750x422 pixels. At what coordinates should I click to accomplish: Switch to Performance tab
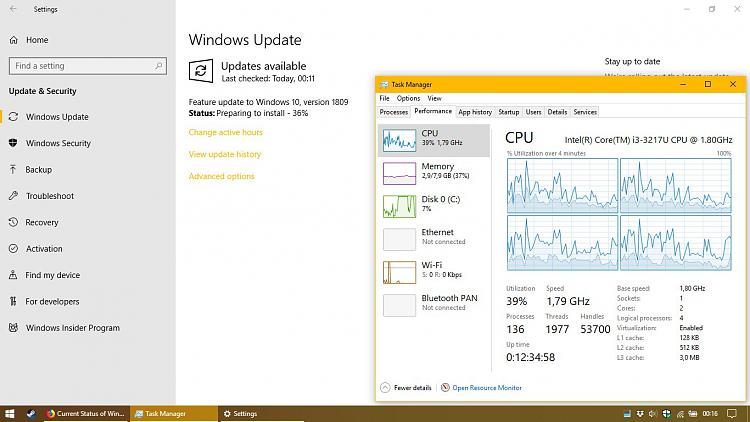(x=433, y=111)
